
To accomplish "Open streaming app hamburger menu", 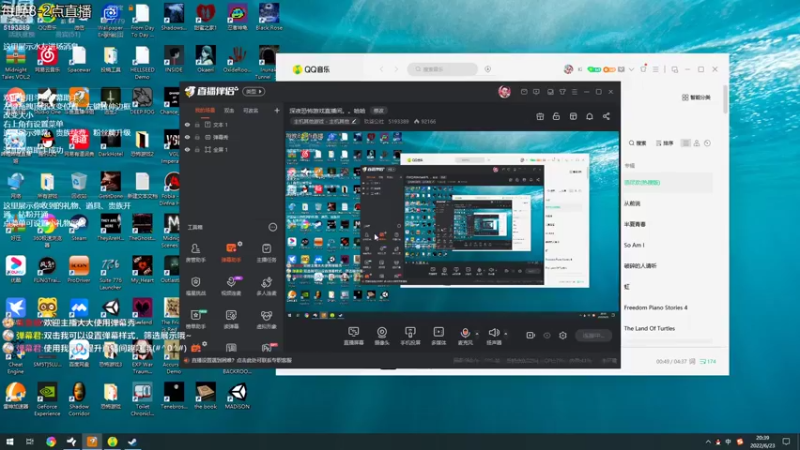I will coord(574,92).
